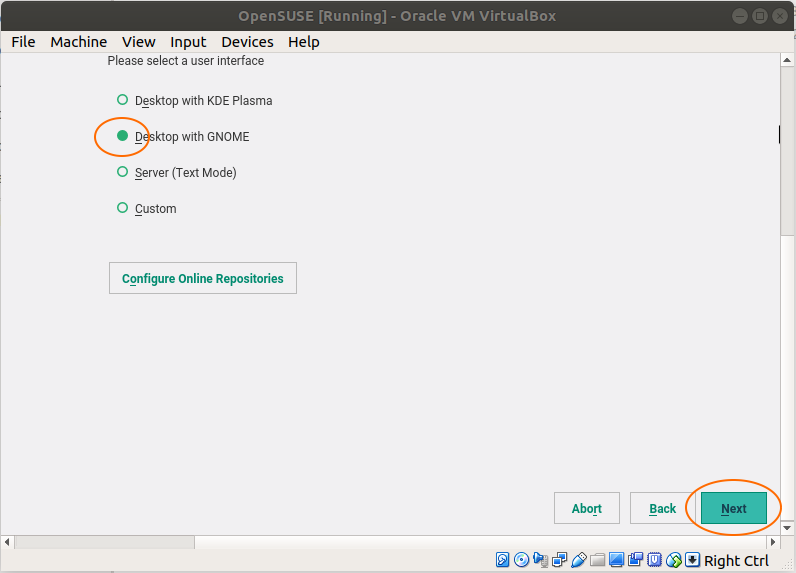Viewport: 796px width, 573px height.
Task: Click the vertical scrollbar thumb
Action: tap(787, 151)
